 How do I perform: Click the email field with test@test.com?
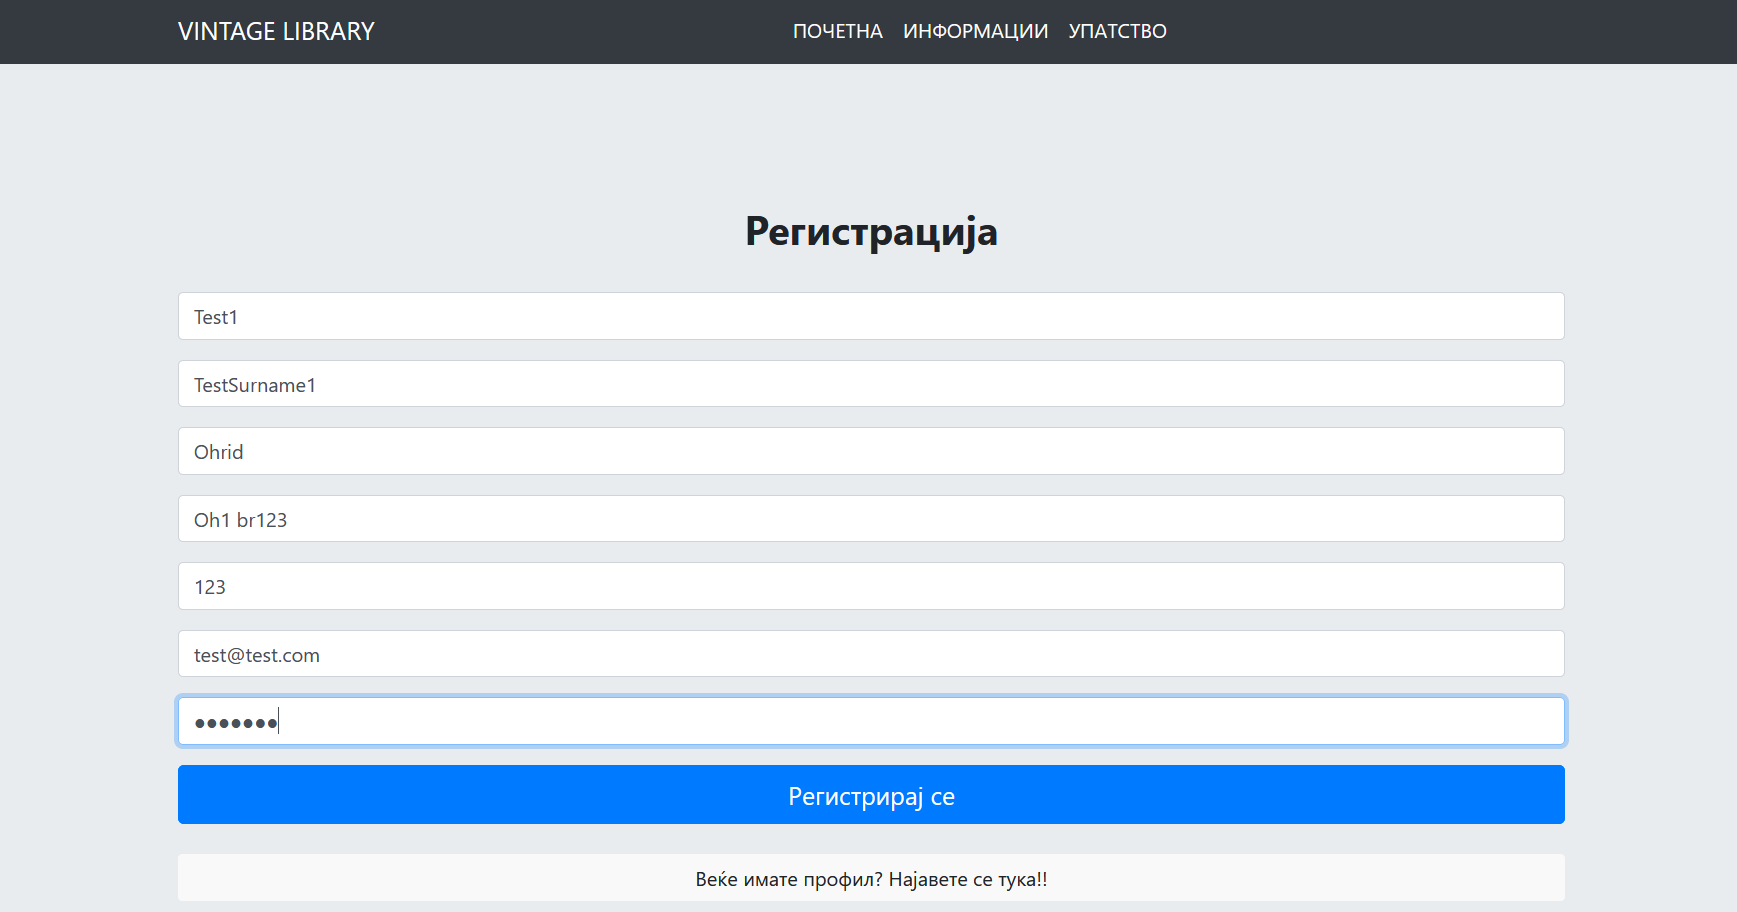click(870, 654)
